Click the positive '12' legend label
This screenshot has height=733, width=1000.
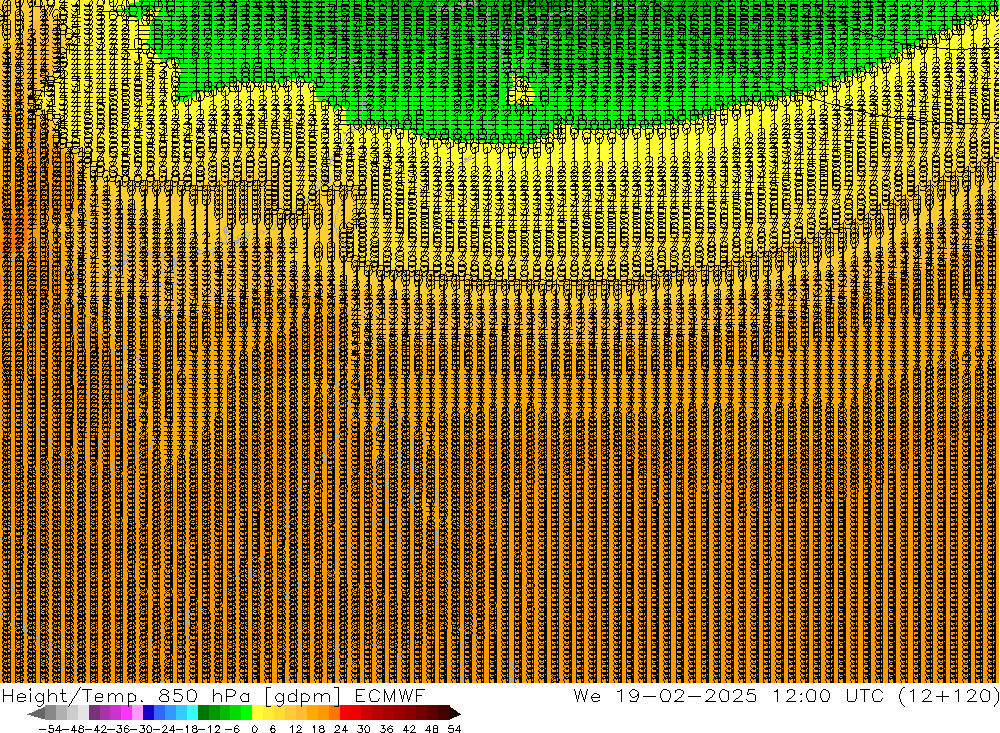295,729
